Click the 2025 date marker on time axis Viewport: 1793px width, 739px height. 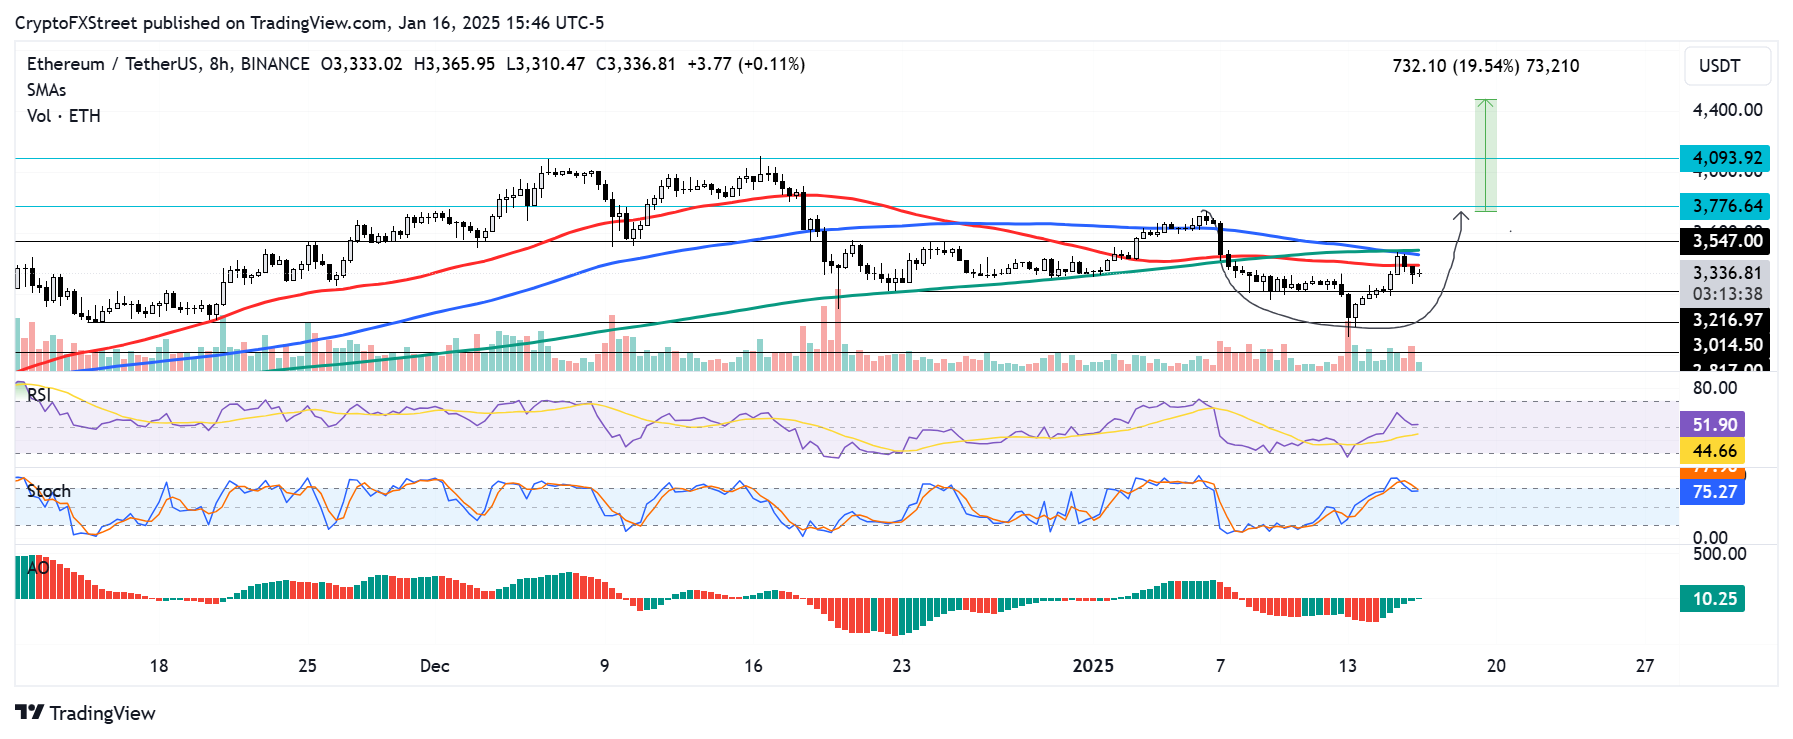click(x=1092, y=666)
